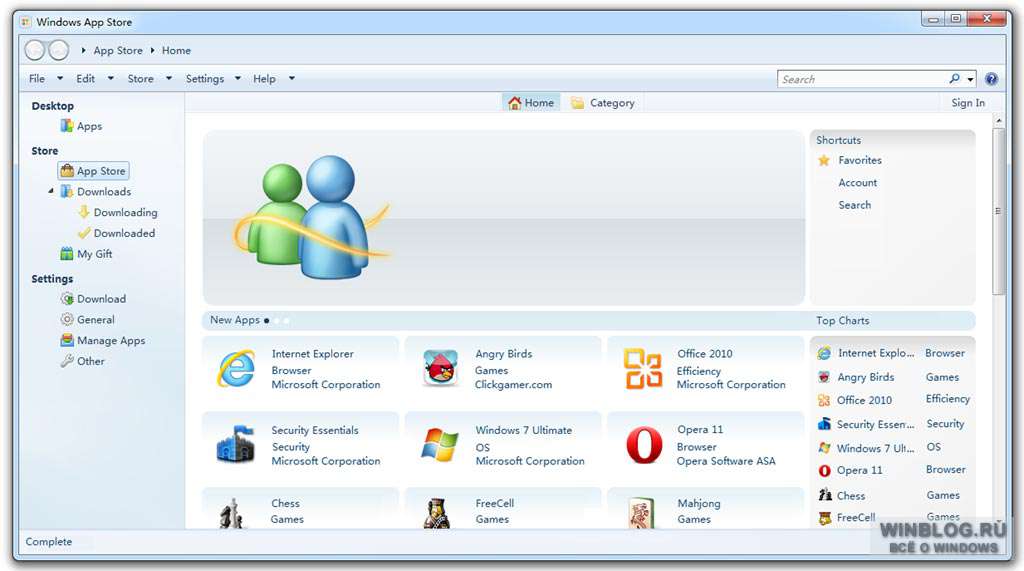The width and height of the screenshot is (1024, 571).
Task: Click Security Essen... row in Top Charts
Action: coord(893,424)
